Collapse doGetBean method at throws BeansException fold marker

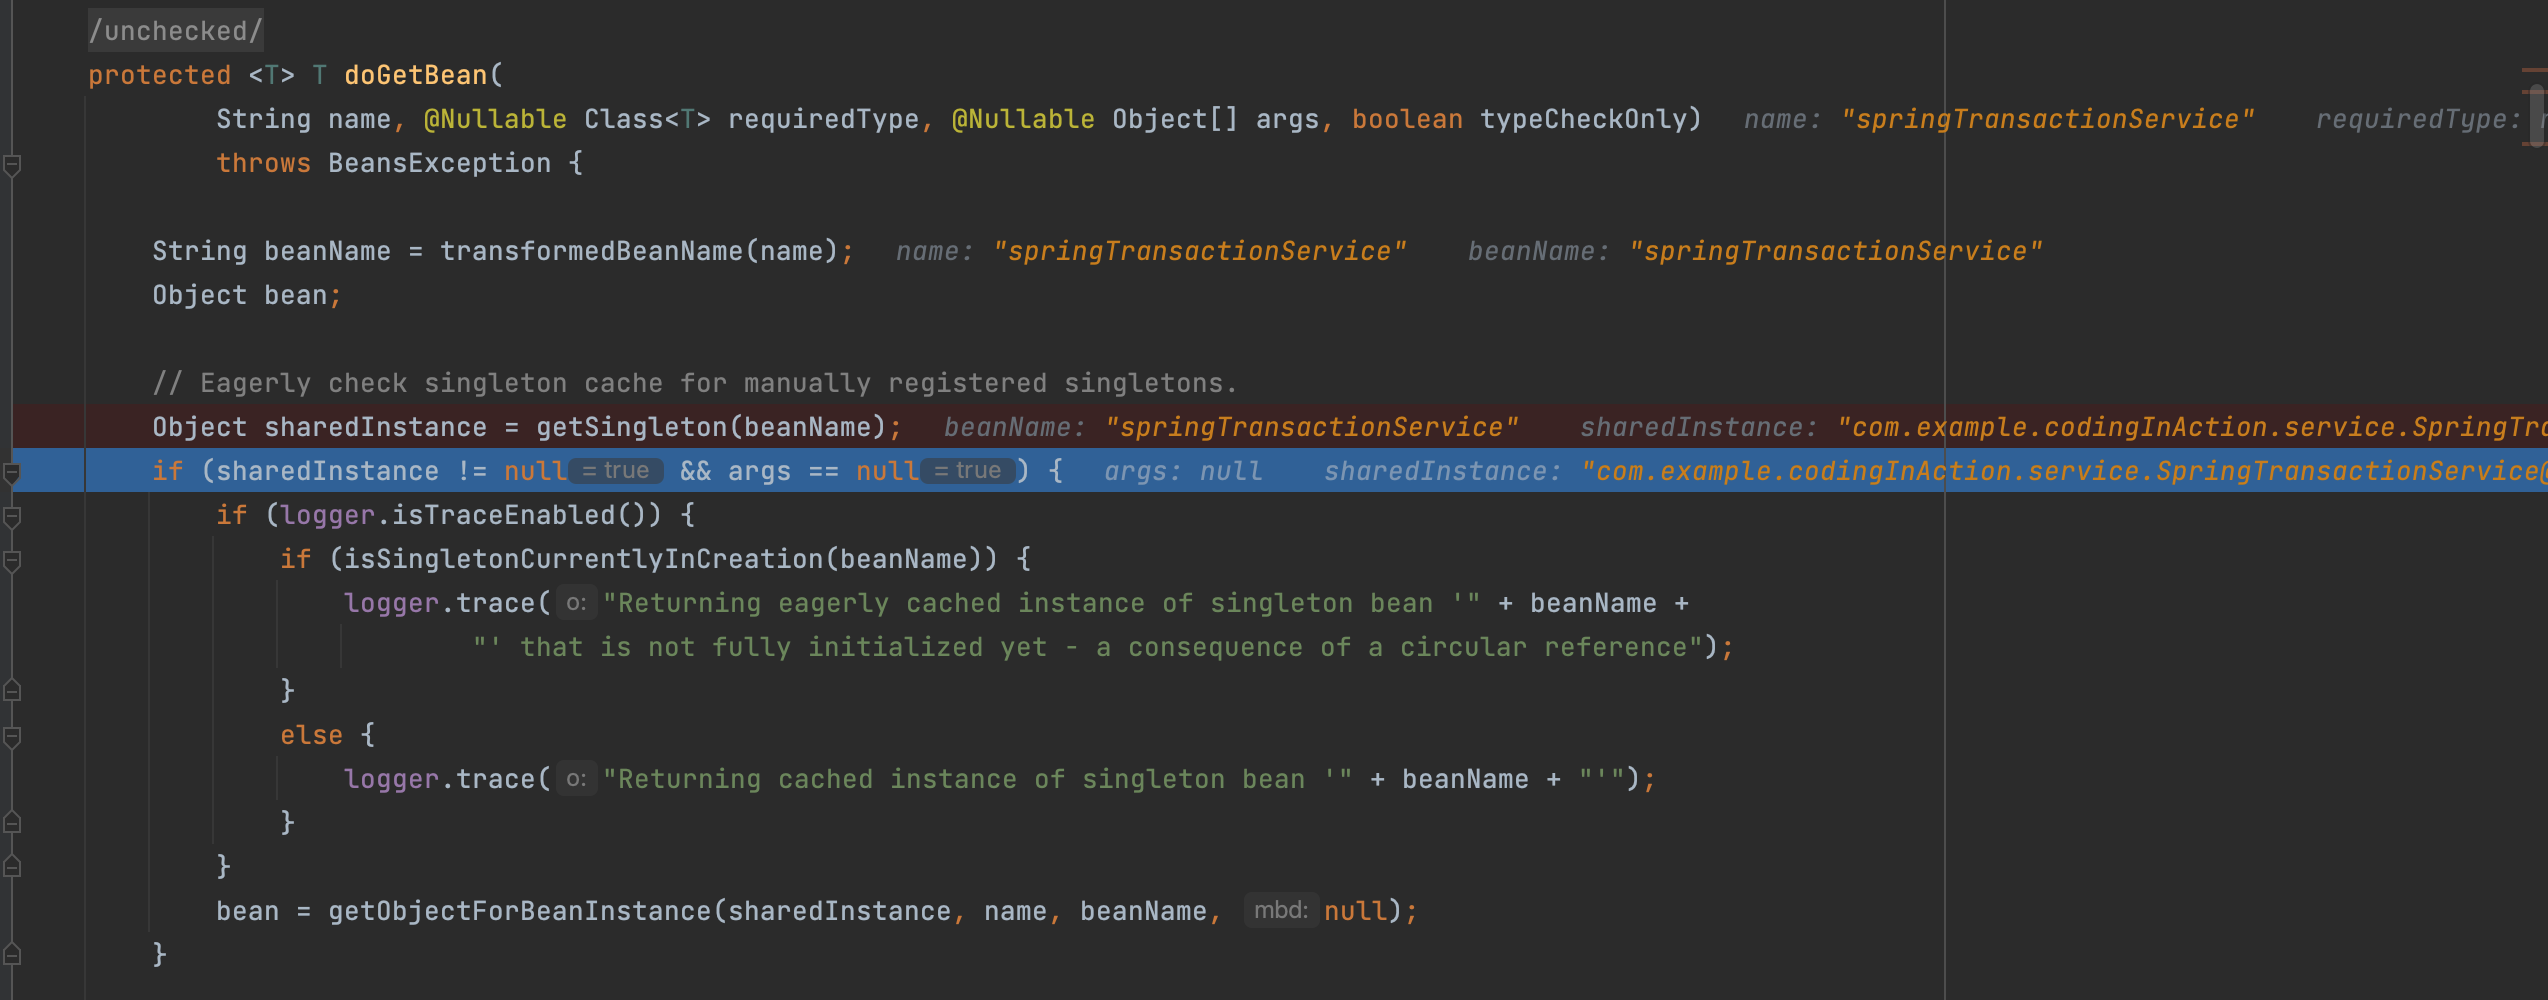point(12,165)
